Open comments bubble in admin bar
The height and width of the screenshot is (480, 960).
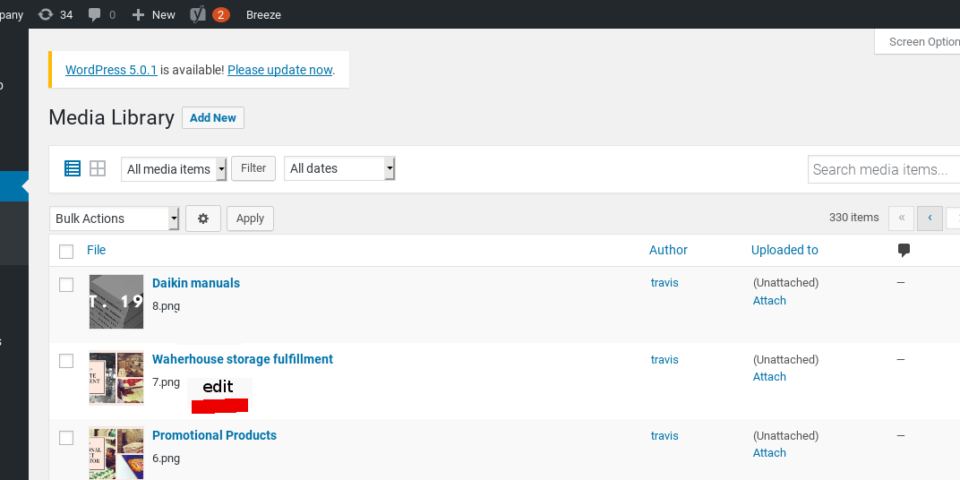(95, 14)
